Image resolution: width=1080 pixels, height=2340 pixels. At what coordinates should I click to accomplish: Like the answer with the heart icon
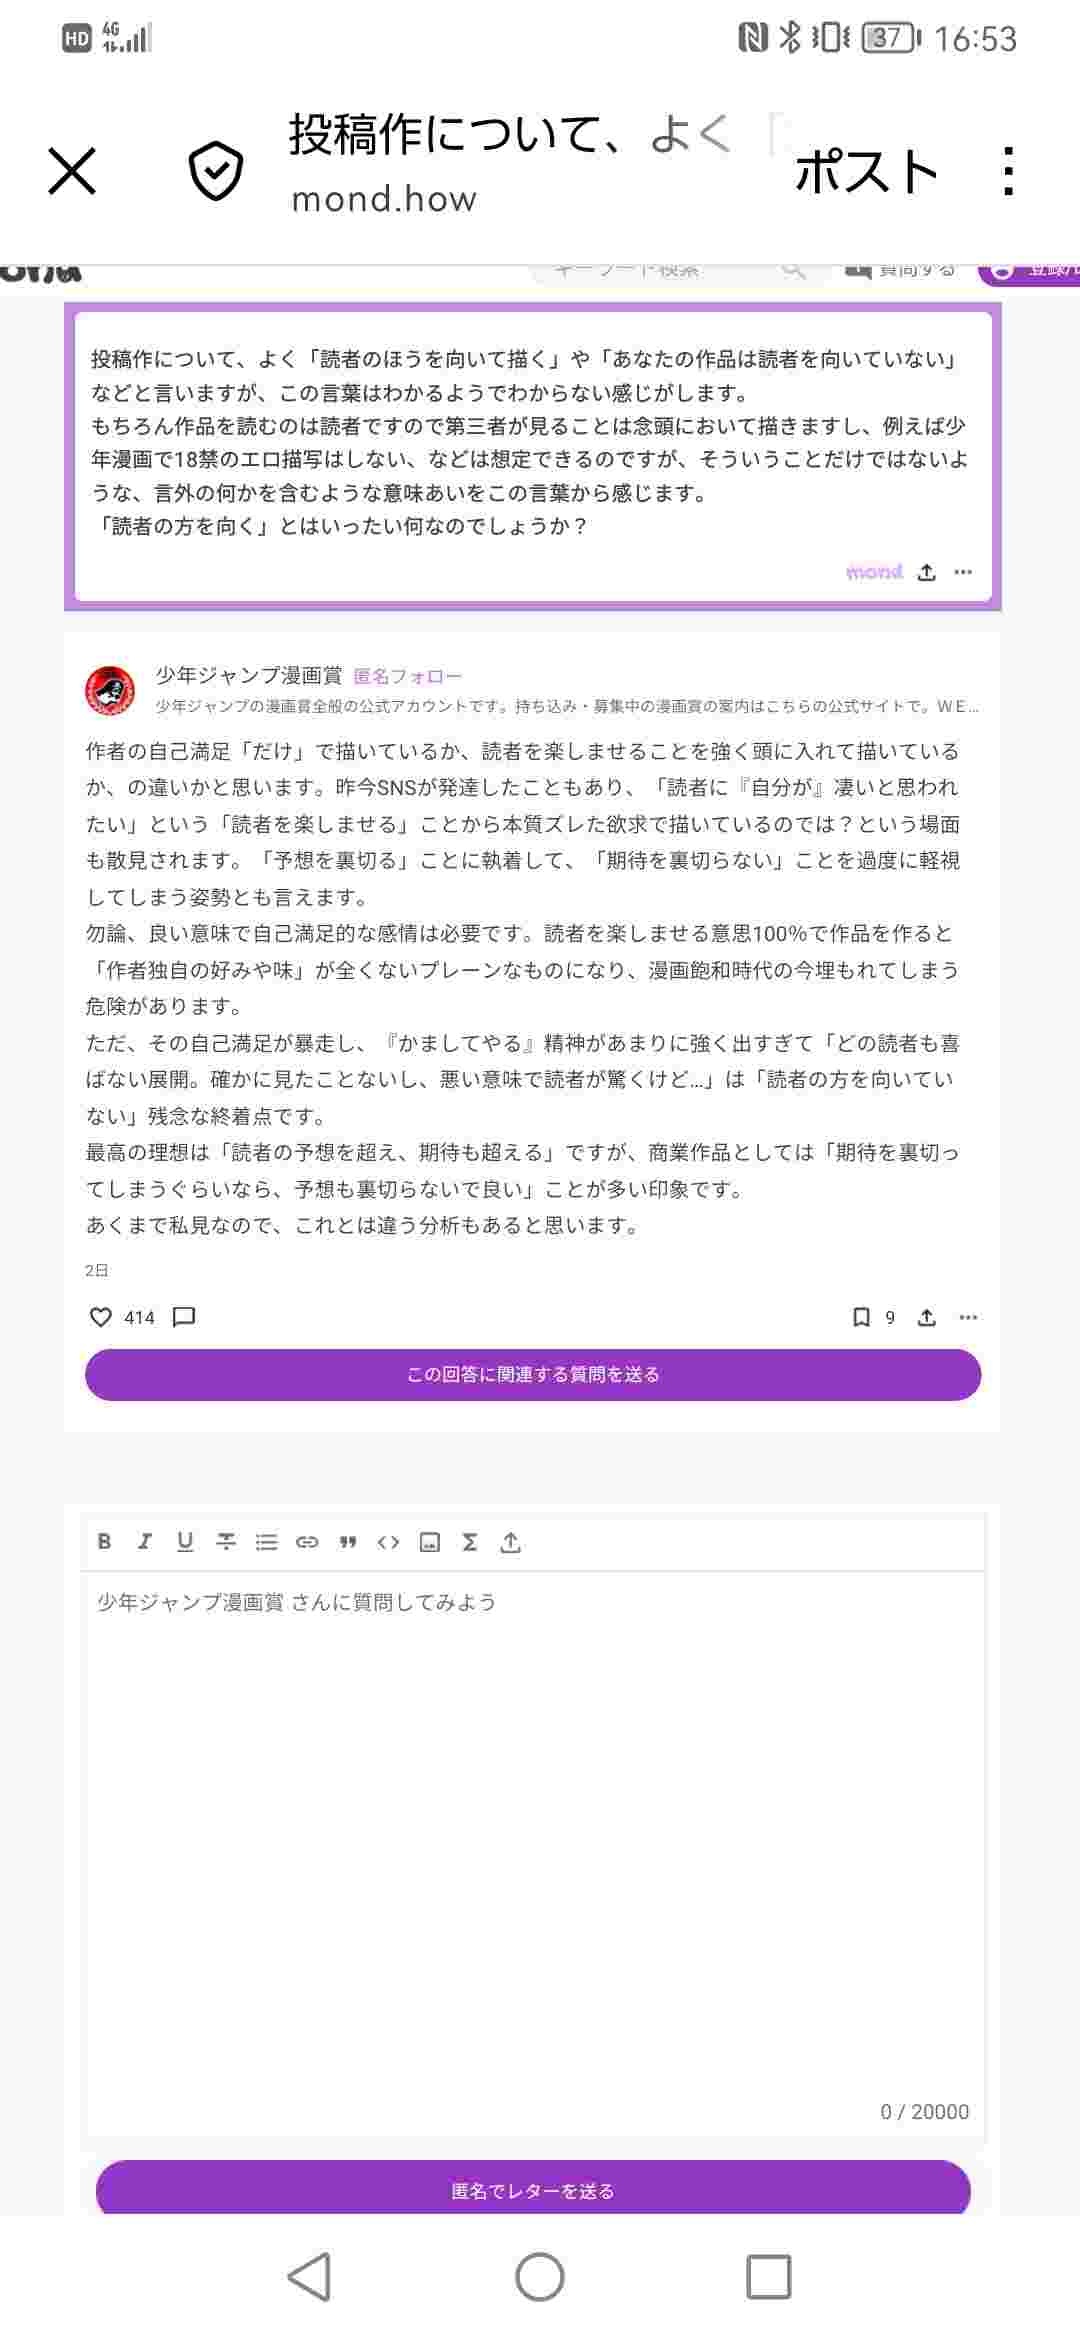coord(101,1317)
